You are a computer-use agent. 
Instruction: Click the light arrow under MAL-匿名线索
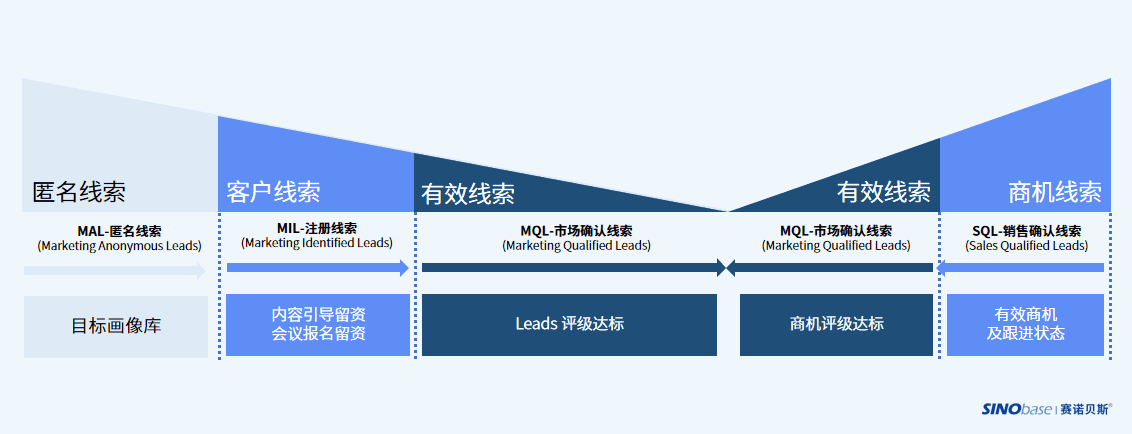click(x=116, y=271)
